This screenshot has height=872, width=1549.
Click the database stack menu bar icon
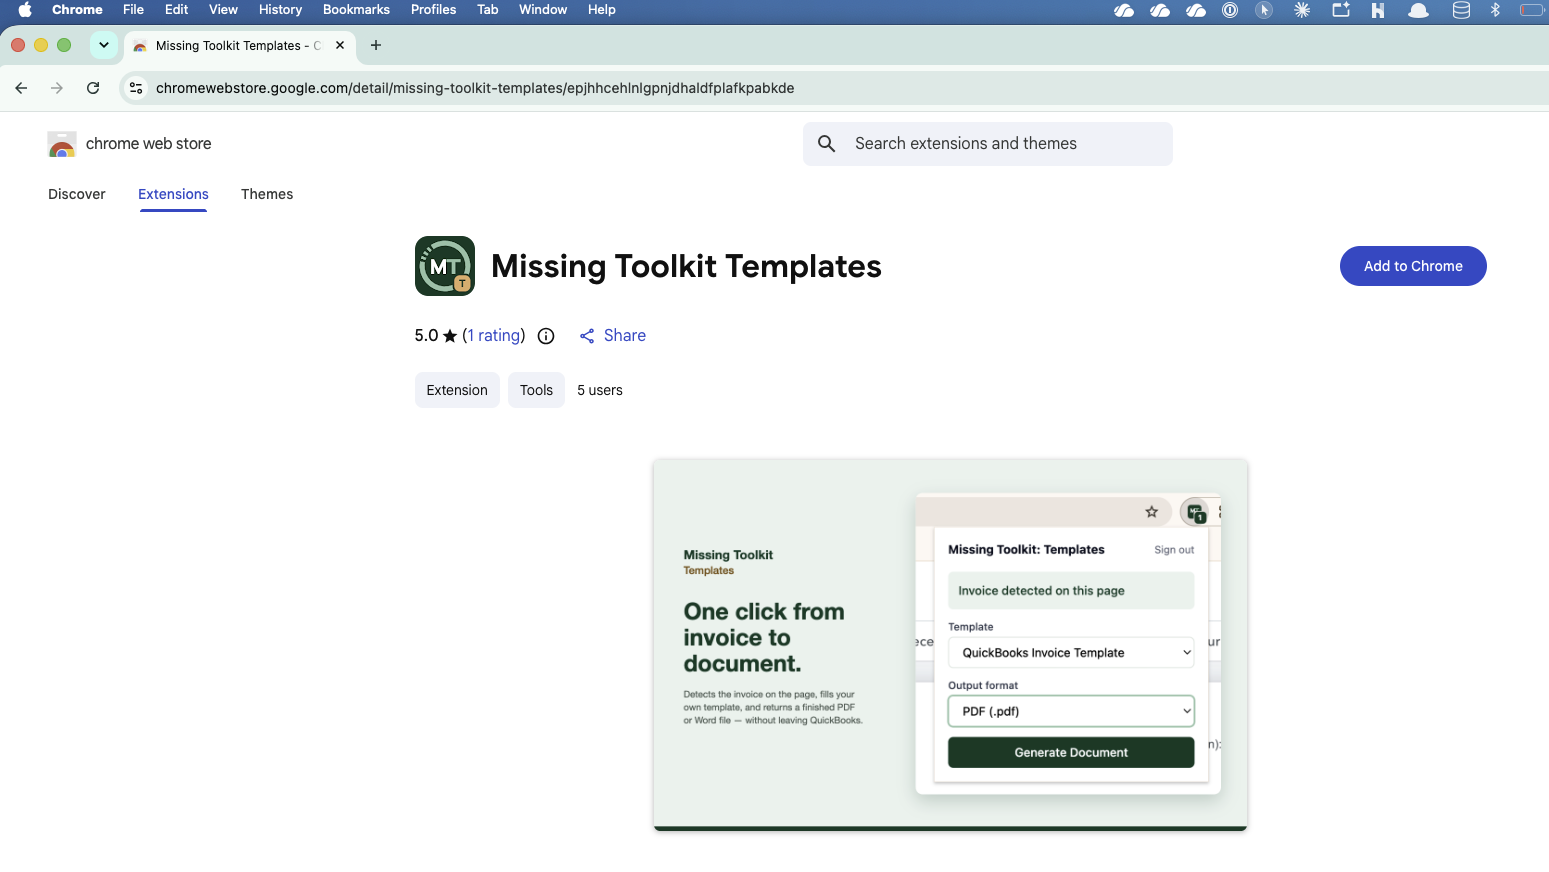1461,10
